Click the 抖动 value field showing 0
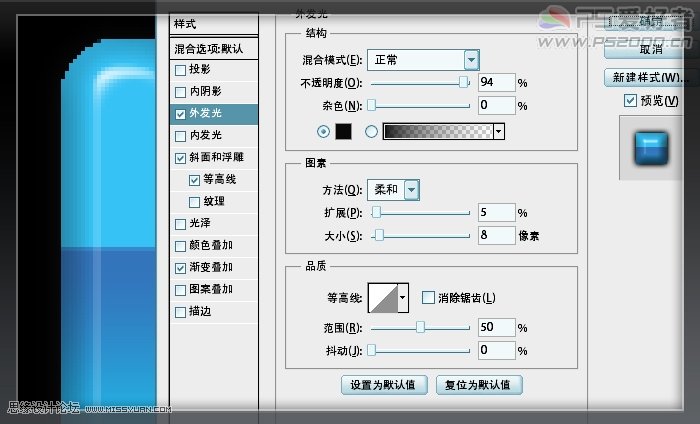Viewport: 700px width, 424px height. pos(496,350)
